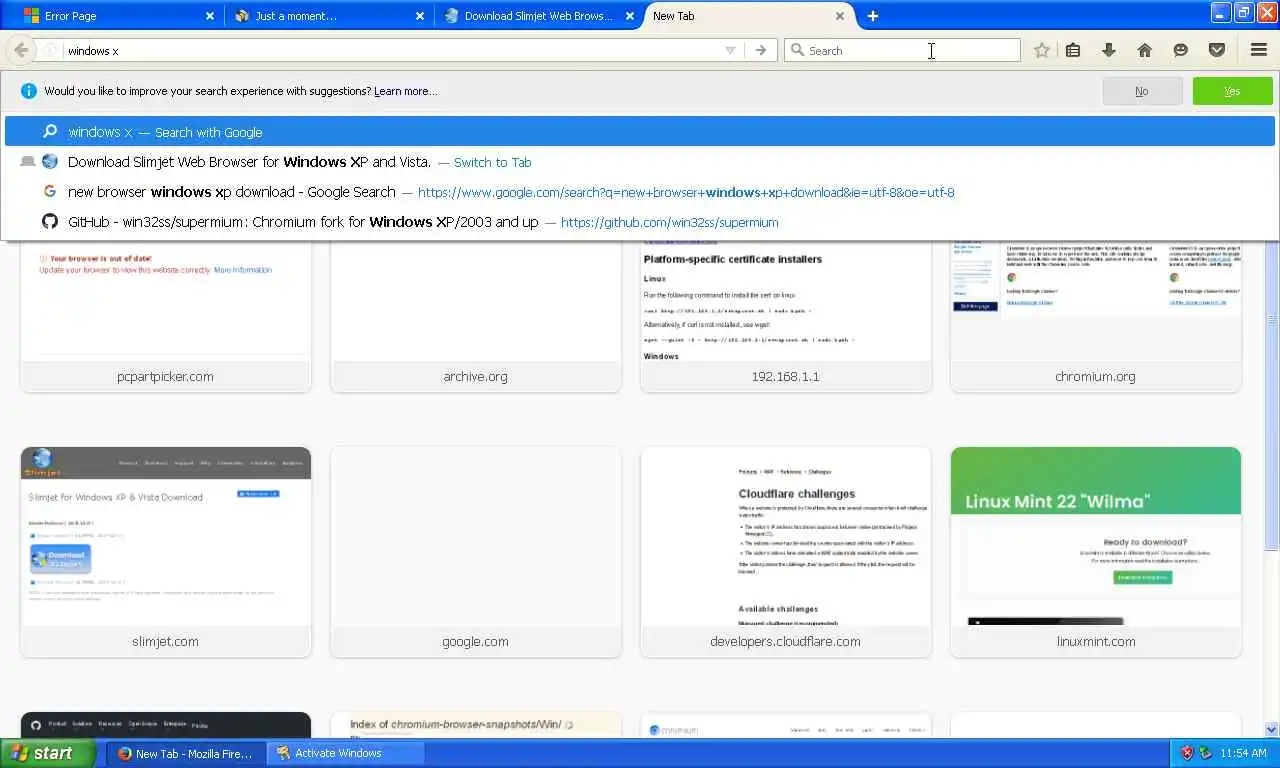Open the linuxmint.com tile
This screenshot has width=1280, height=768.
1096,552
